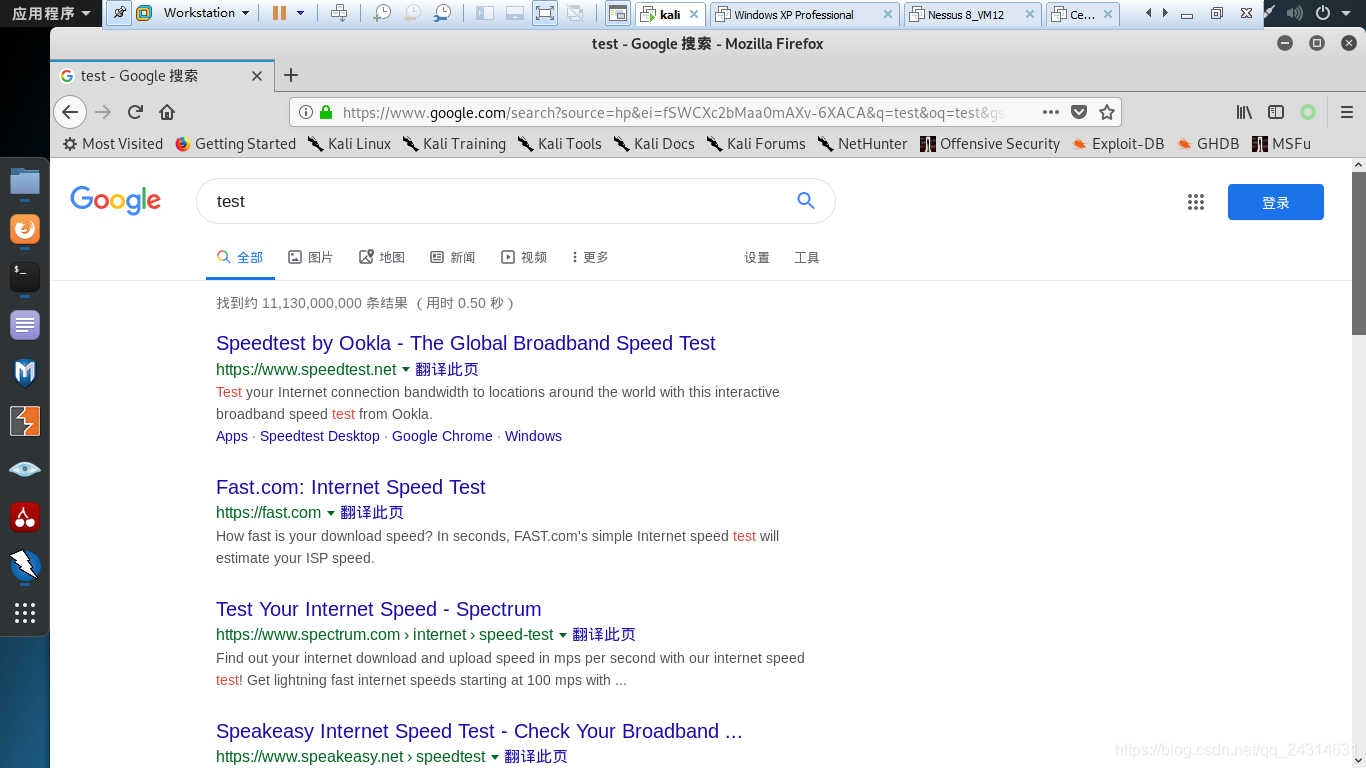Reload the current page in Firefox

click(x=134, y=112)
